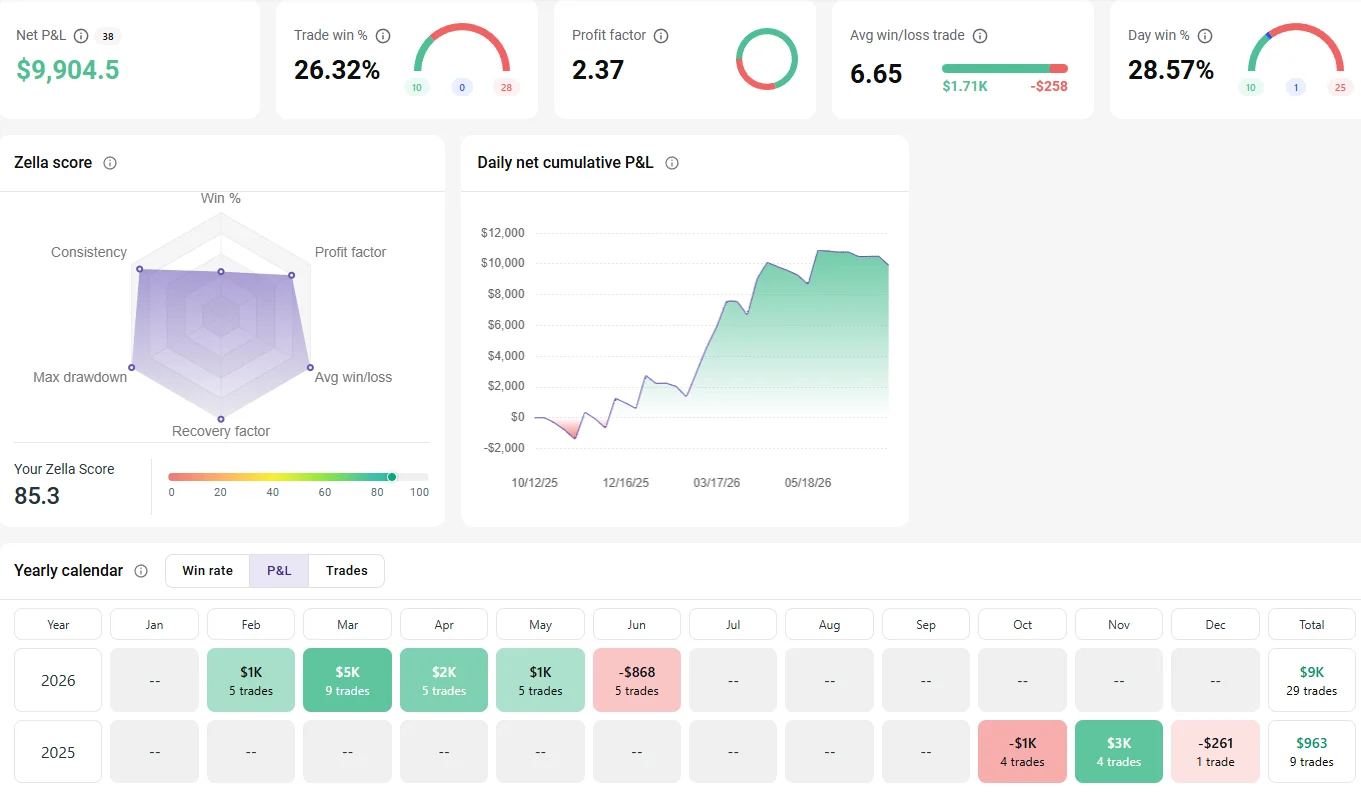Click the green 10 winning days badge under Day win %
The image size is (1361, 793).
click(x=1250, y=88)
